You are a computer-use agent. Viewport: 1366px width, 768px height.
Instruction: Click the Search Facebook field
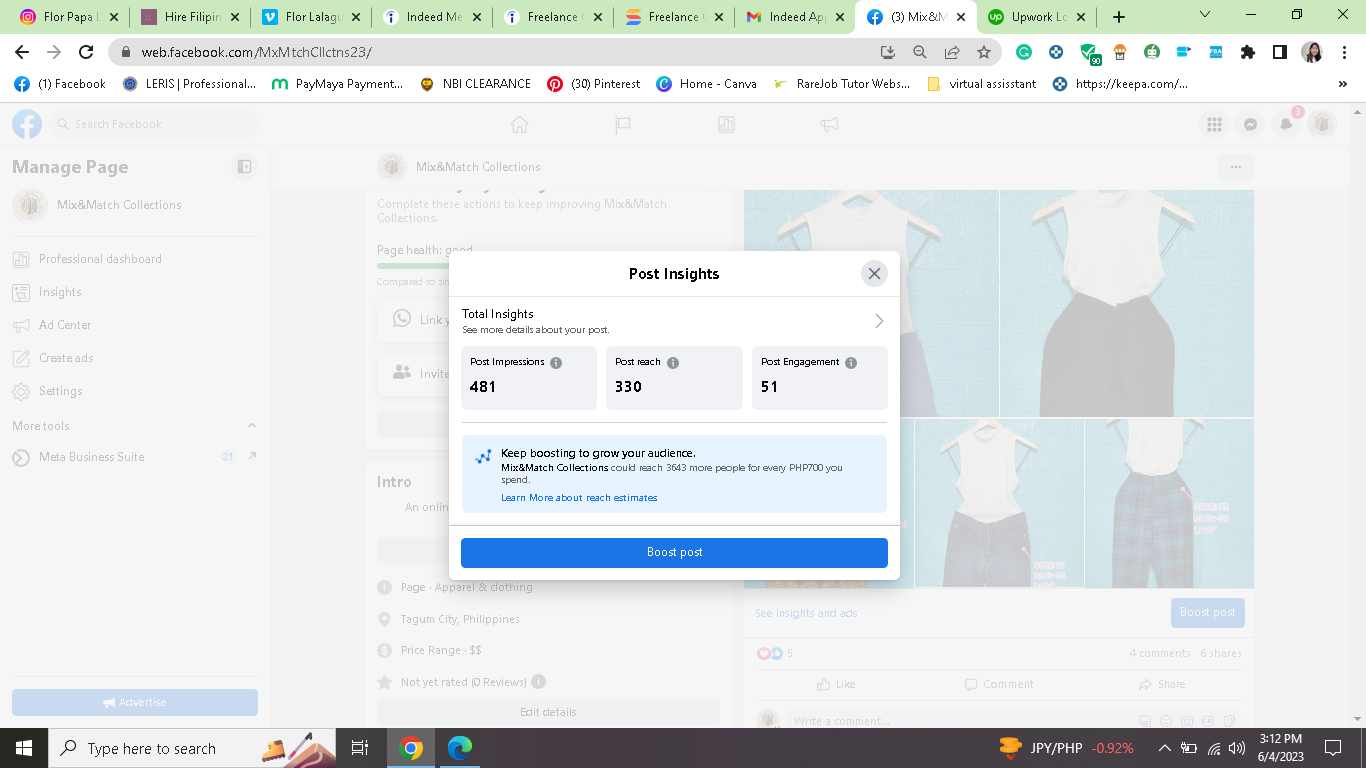tap(152, 124)
